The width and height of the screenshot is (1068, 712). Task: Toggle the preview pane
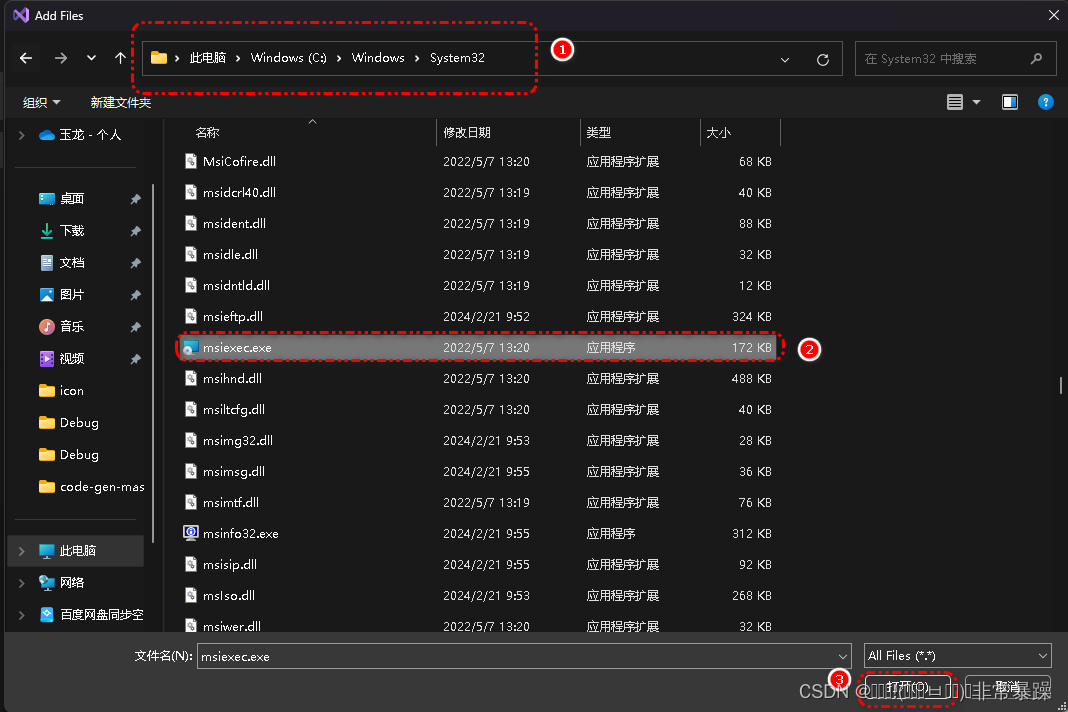(x=1009, y=102)
